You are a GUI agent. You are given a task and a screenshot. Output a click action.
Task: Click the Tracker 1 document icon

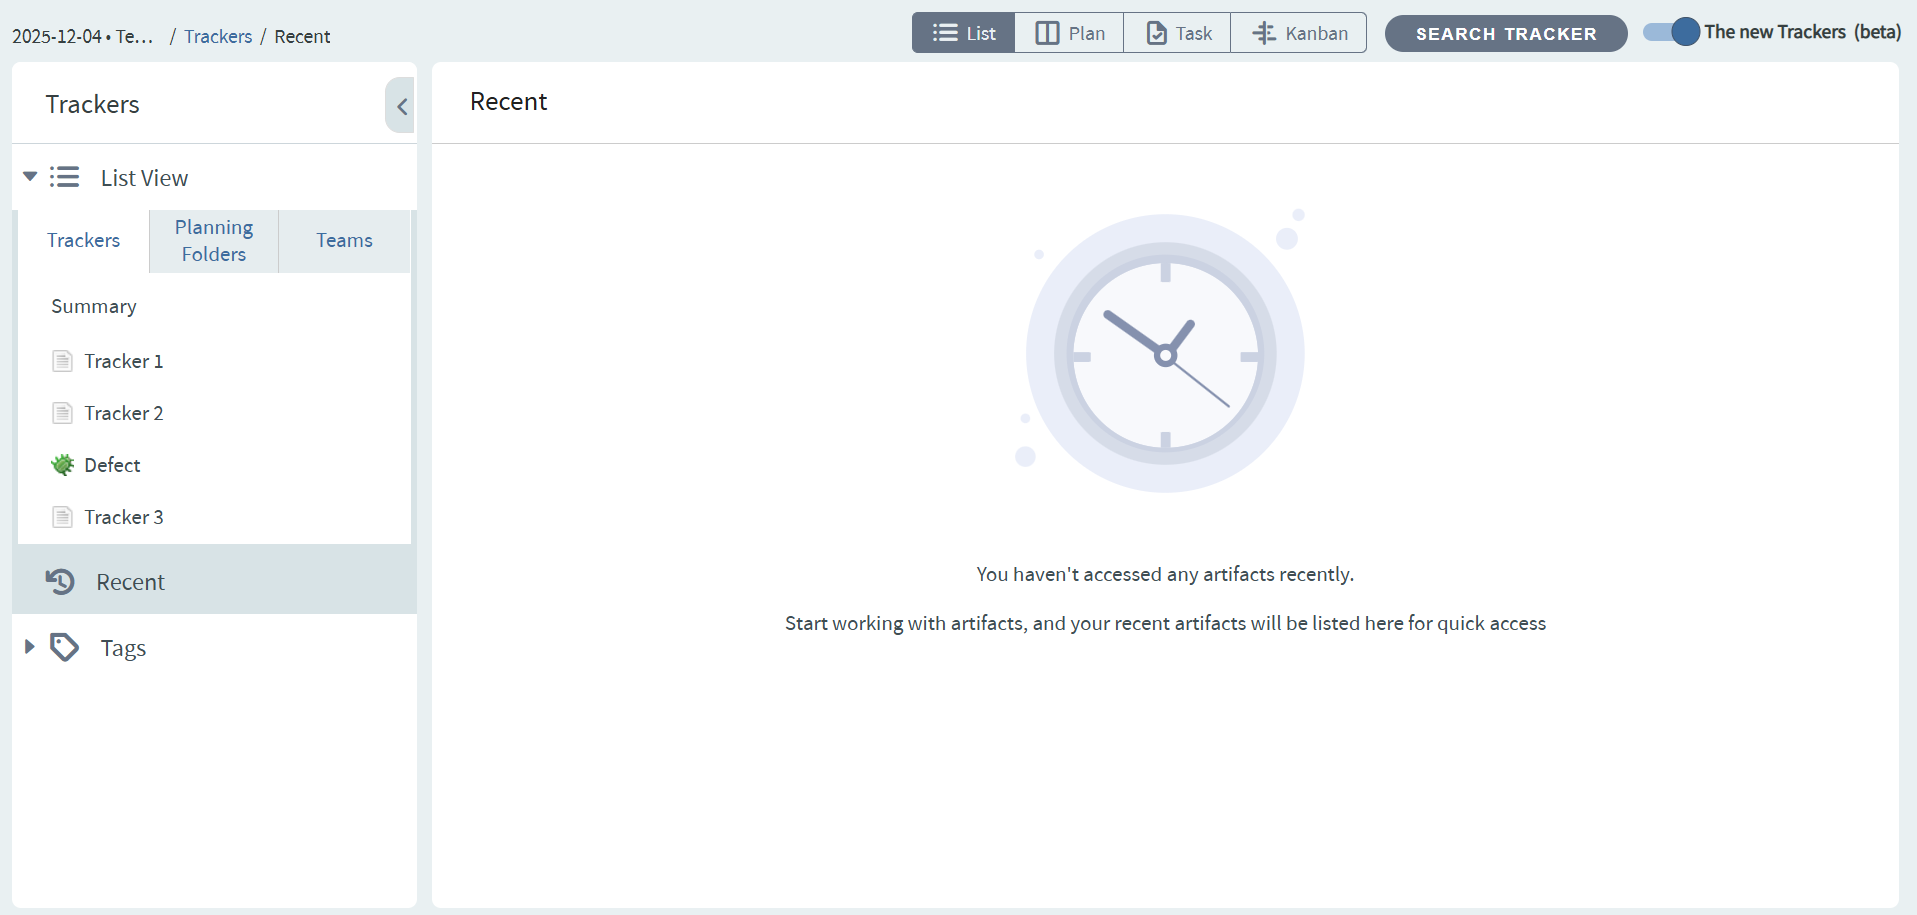pos(62,361)
